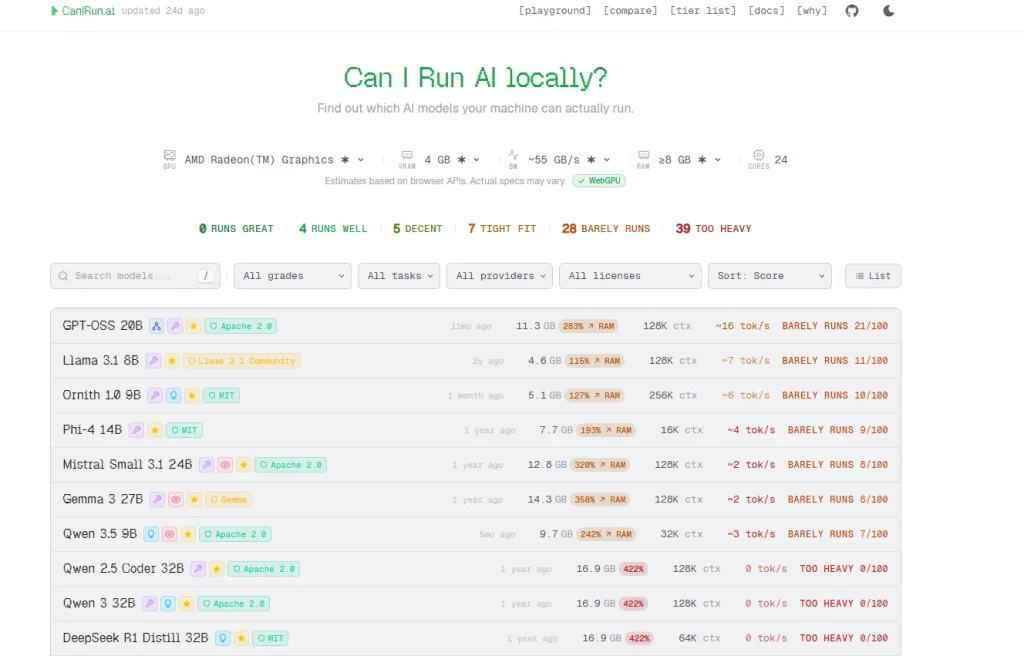
Task: Click the star icon on Qwen 3.5 9B
Action: point(188,534)
